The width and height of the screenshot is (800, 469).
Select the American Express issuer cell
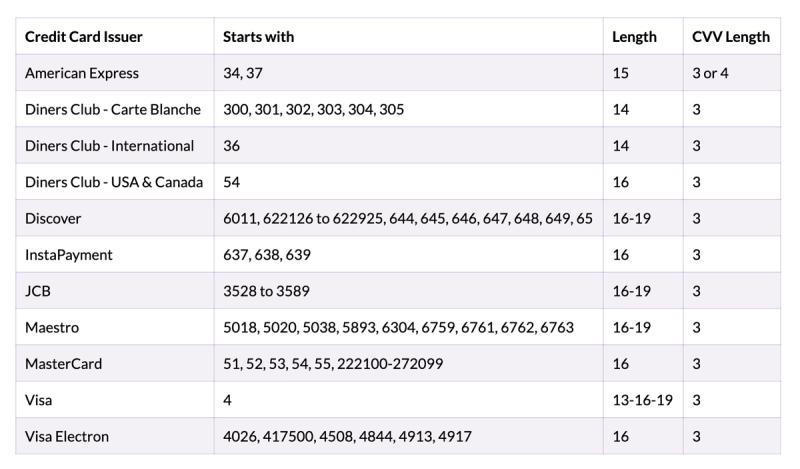82,73
